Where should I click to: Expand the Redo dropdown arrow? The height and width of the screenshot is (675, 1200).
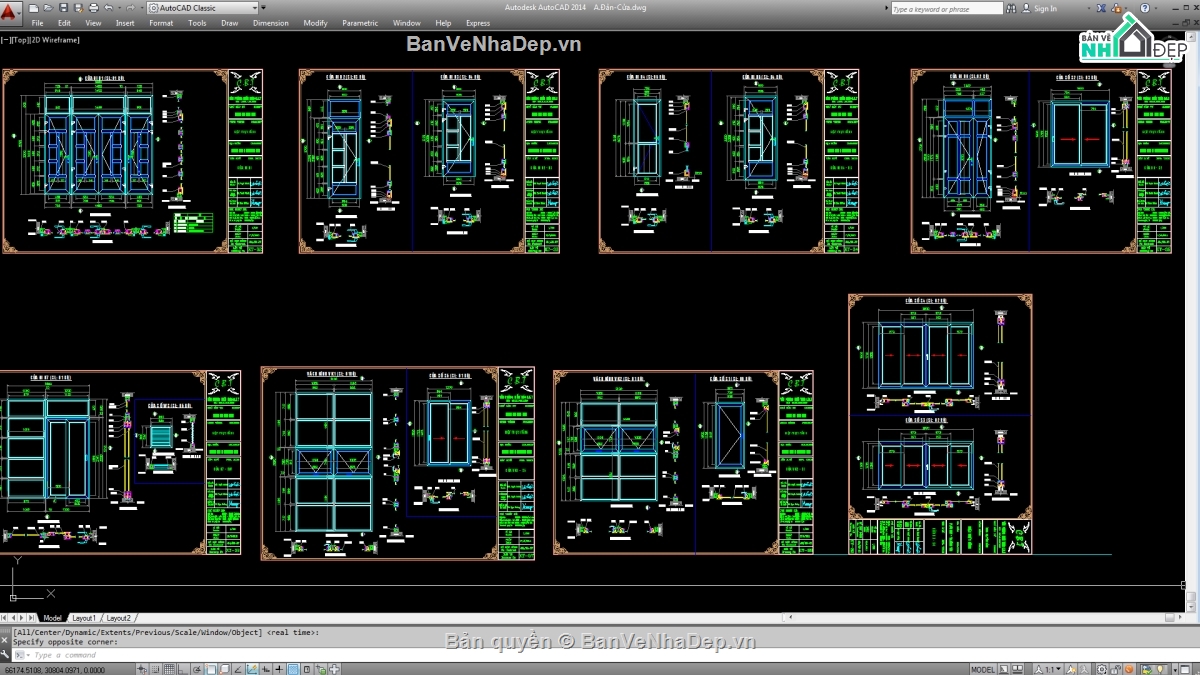(141, 8)
